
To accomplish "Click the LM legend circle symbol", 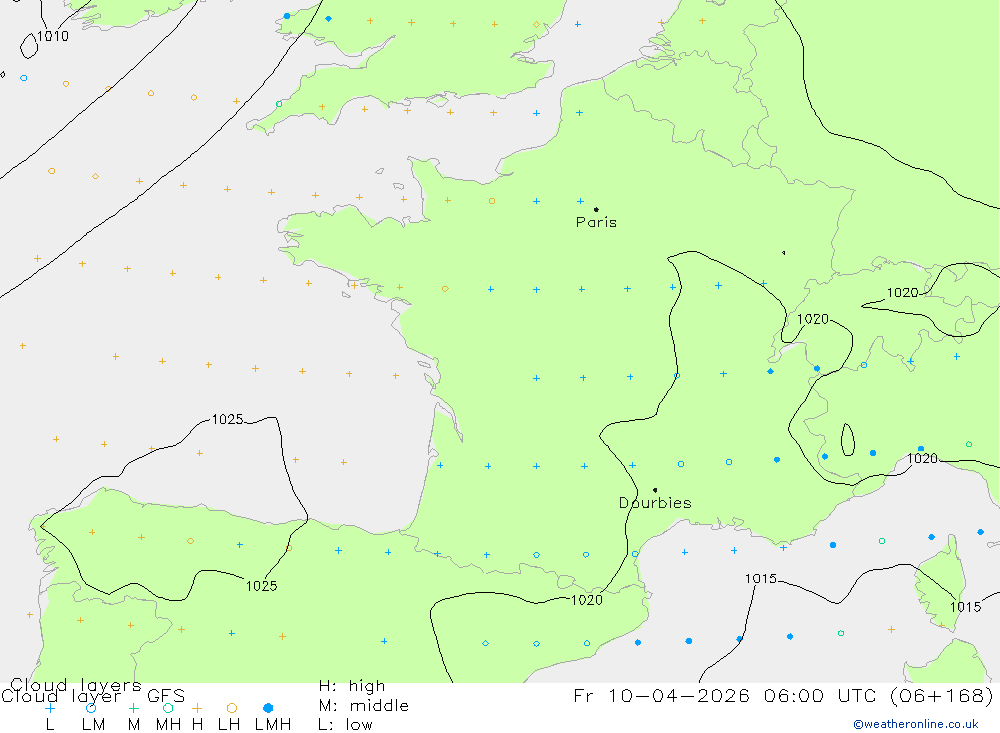I will click(x=91, y=708).
